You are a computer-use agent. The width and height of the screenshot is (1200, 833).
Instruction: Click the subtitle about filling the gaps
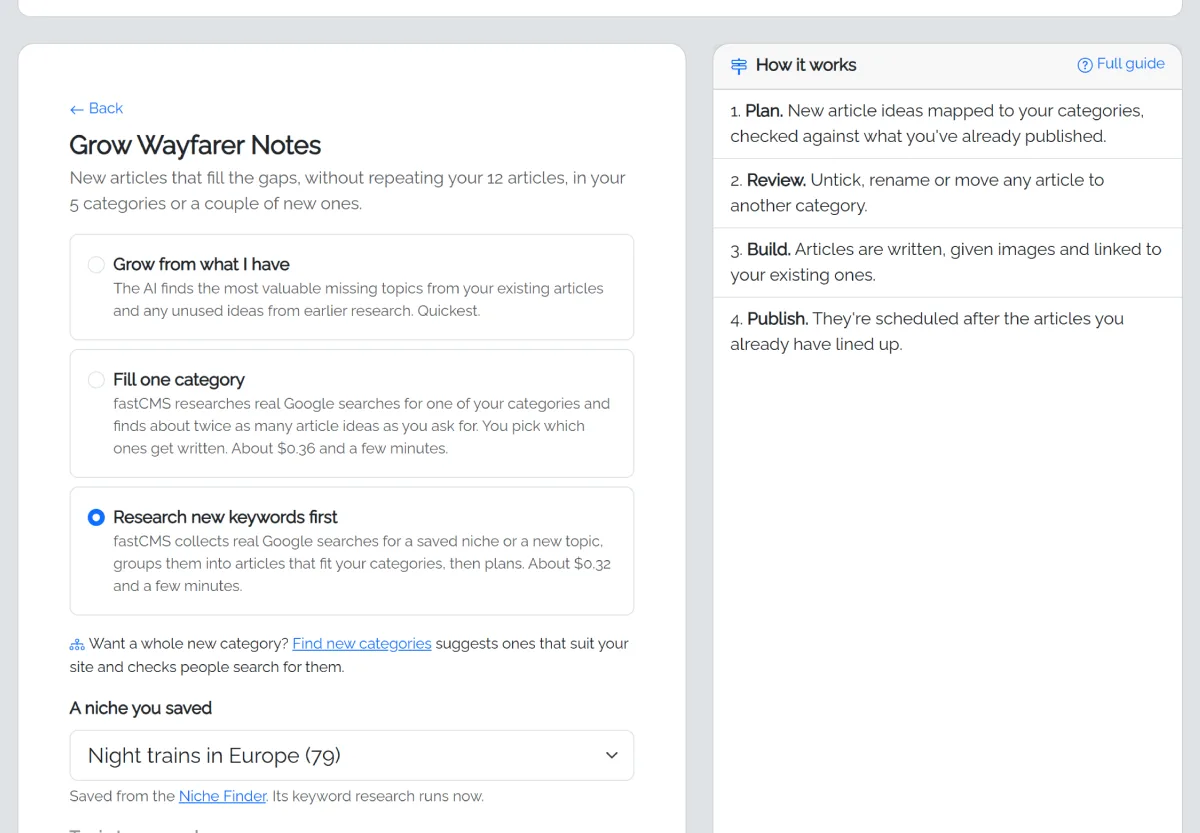click(x=347, y=190)
